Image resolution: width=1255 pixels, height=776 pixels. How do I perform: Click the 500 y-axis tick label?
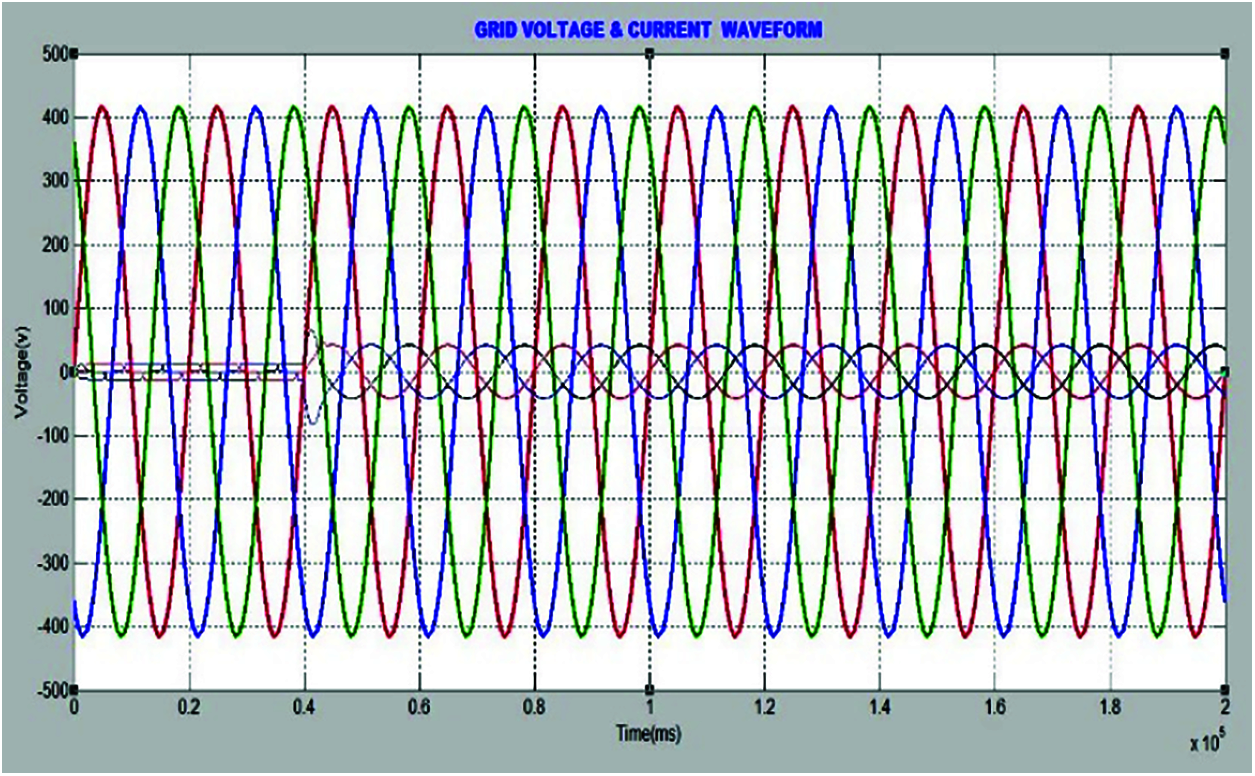52,54
